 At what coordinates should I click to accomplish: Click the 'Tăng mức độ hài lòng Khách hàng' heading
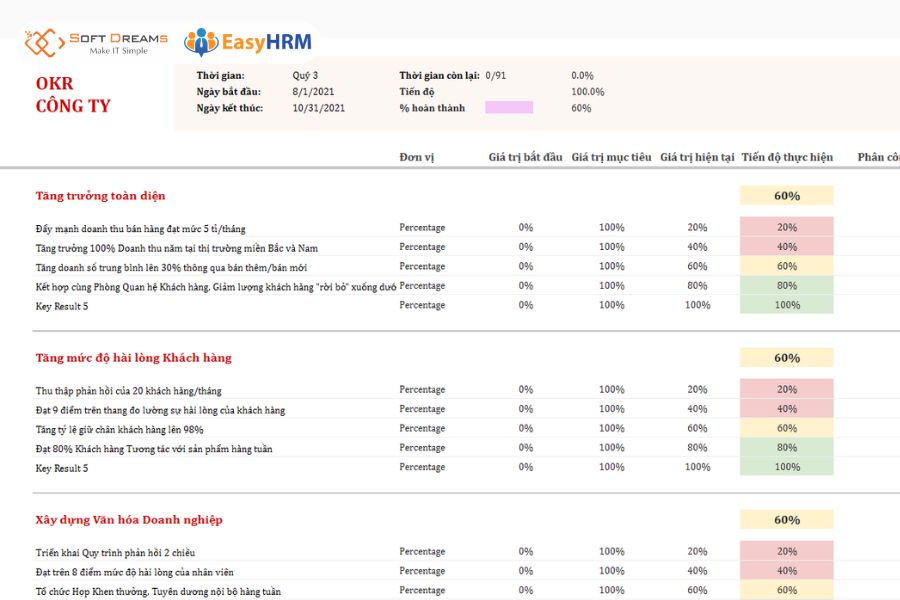pyautogui.click(x=133, y=357)
